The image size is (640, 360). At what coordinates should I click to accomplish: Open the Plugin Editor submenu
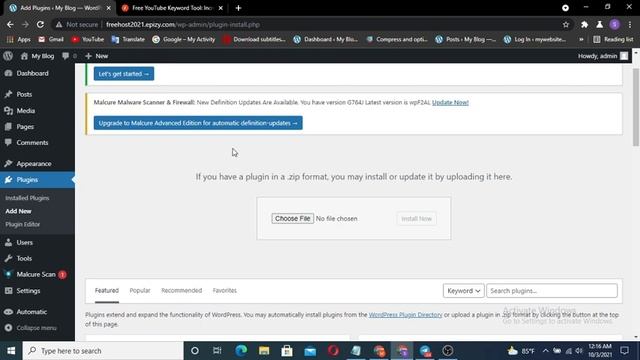point(23,224)
